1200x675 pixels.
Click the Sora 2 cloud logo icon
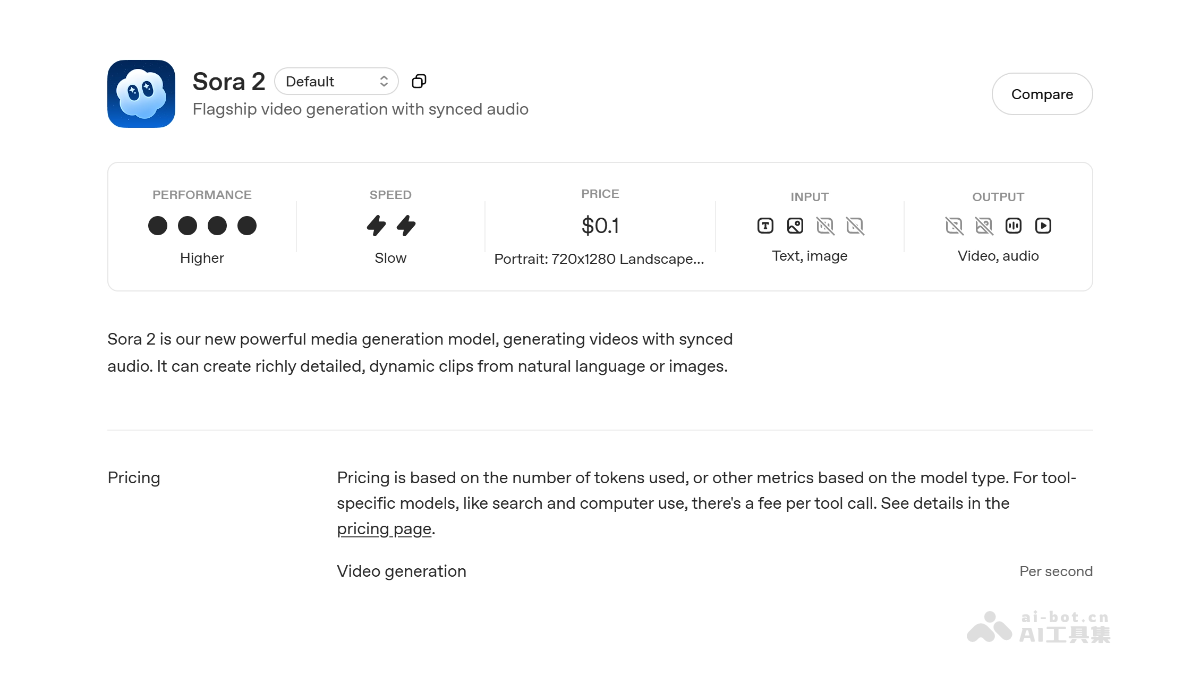click(x=141, y=93)
